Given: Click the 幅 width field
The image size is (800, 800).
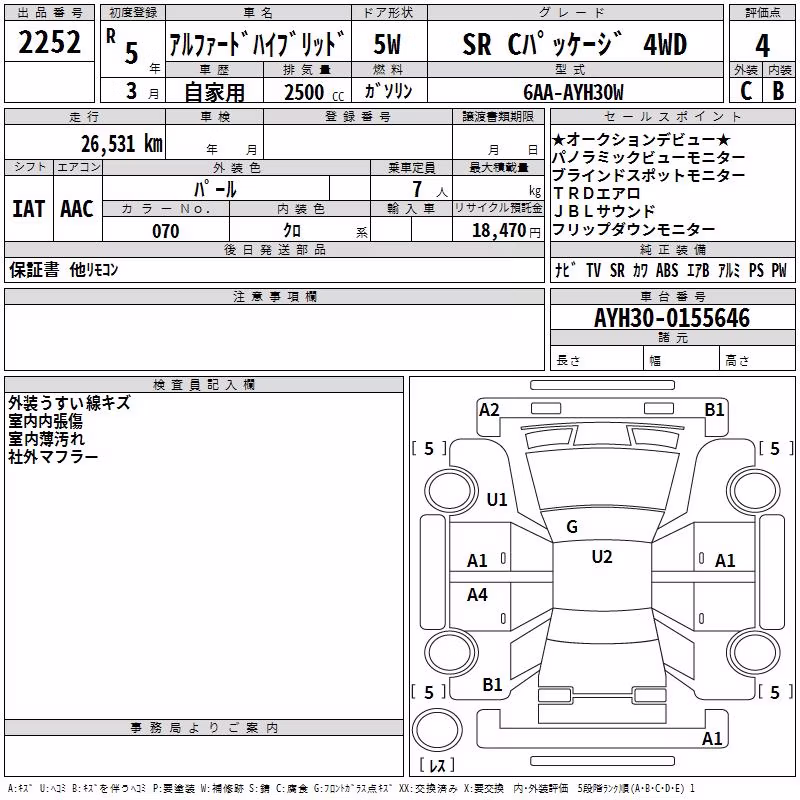Looking at the screenshot, I should point(682,359).
